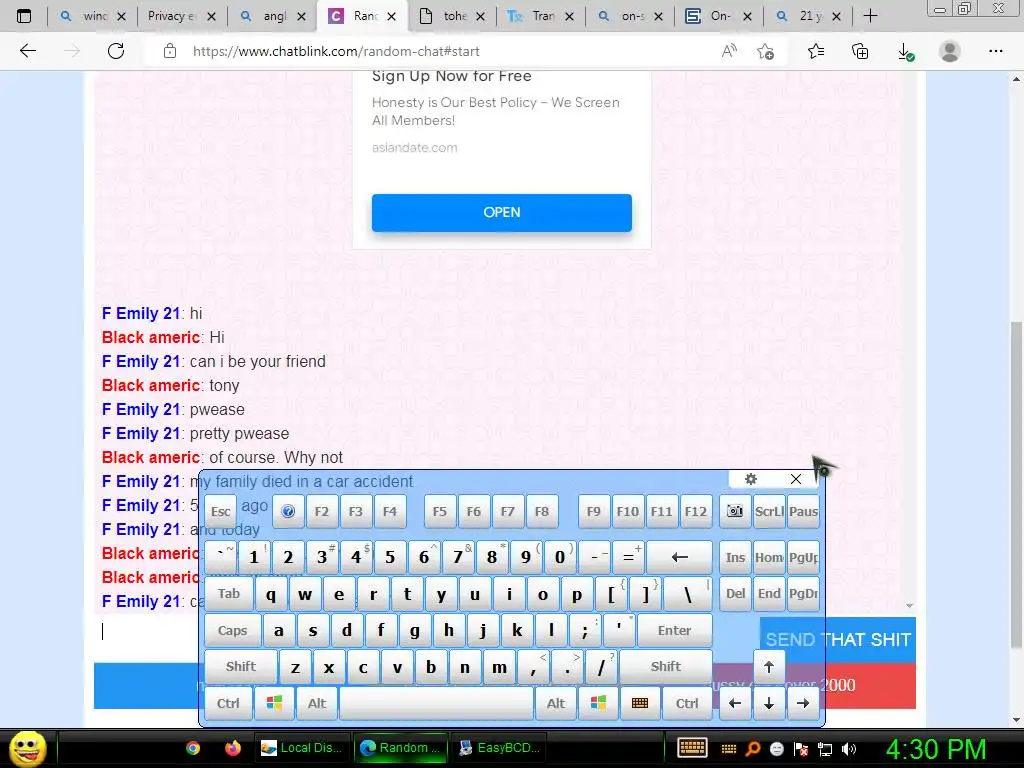This screenshot has height=768, width=1024.
Task: Click the keyboard layout icon key
Action: tap(640, 703)
